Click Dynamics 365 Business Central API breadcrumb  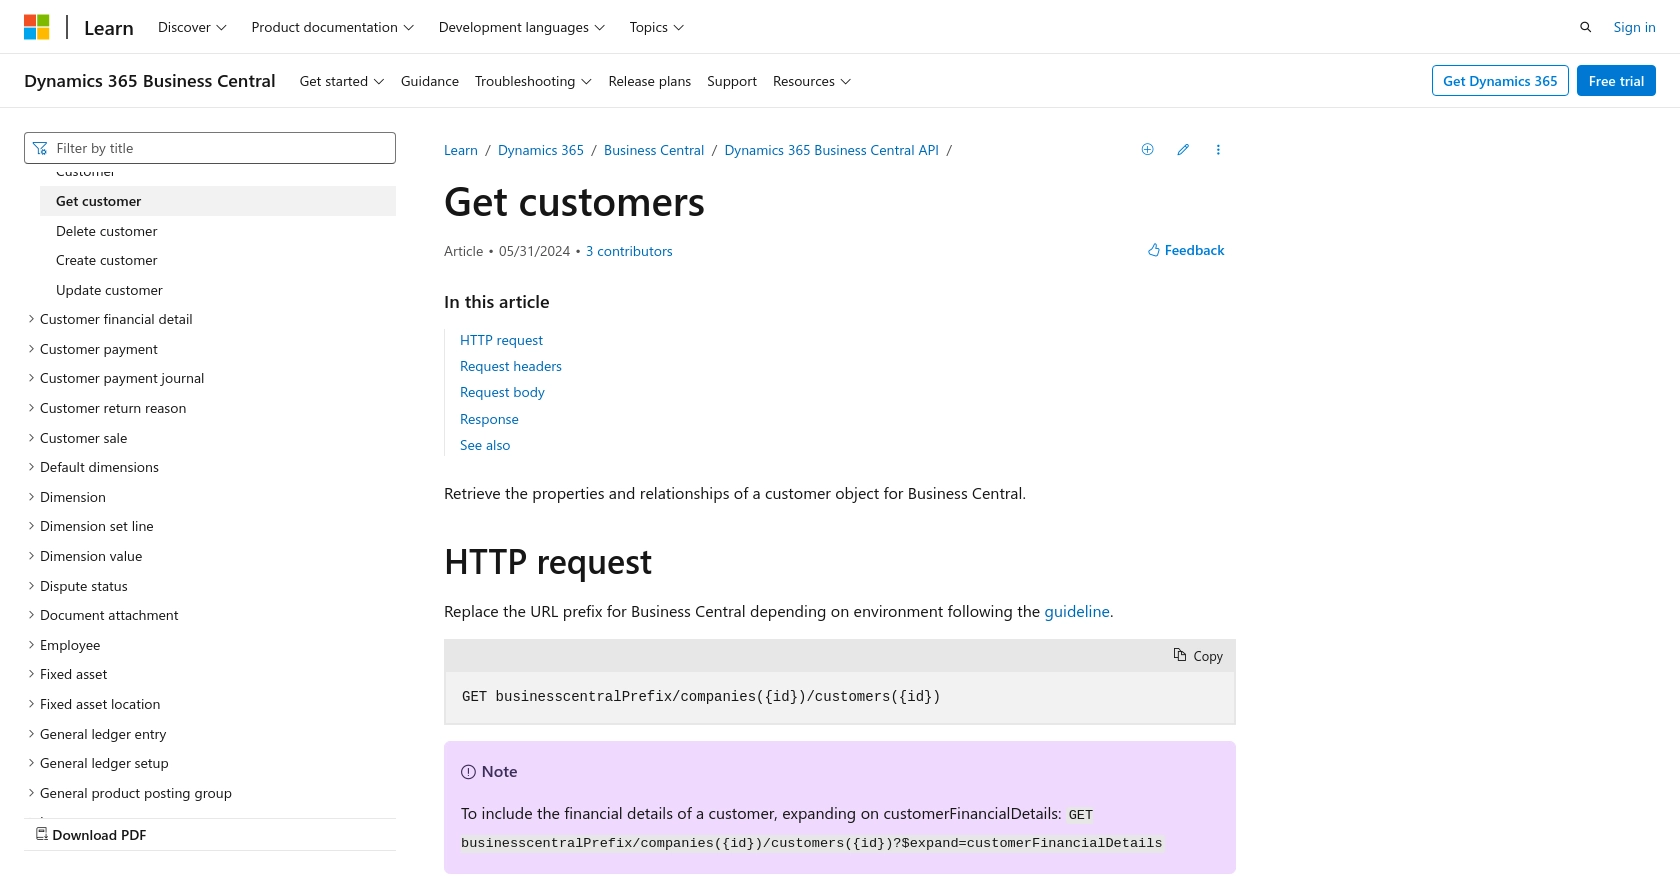[x=832, y=150]
